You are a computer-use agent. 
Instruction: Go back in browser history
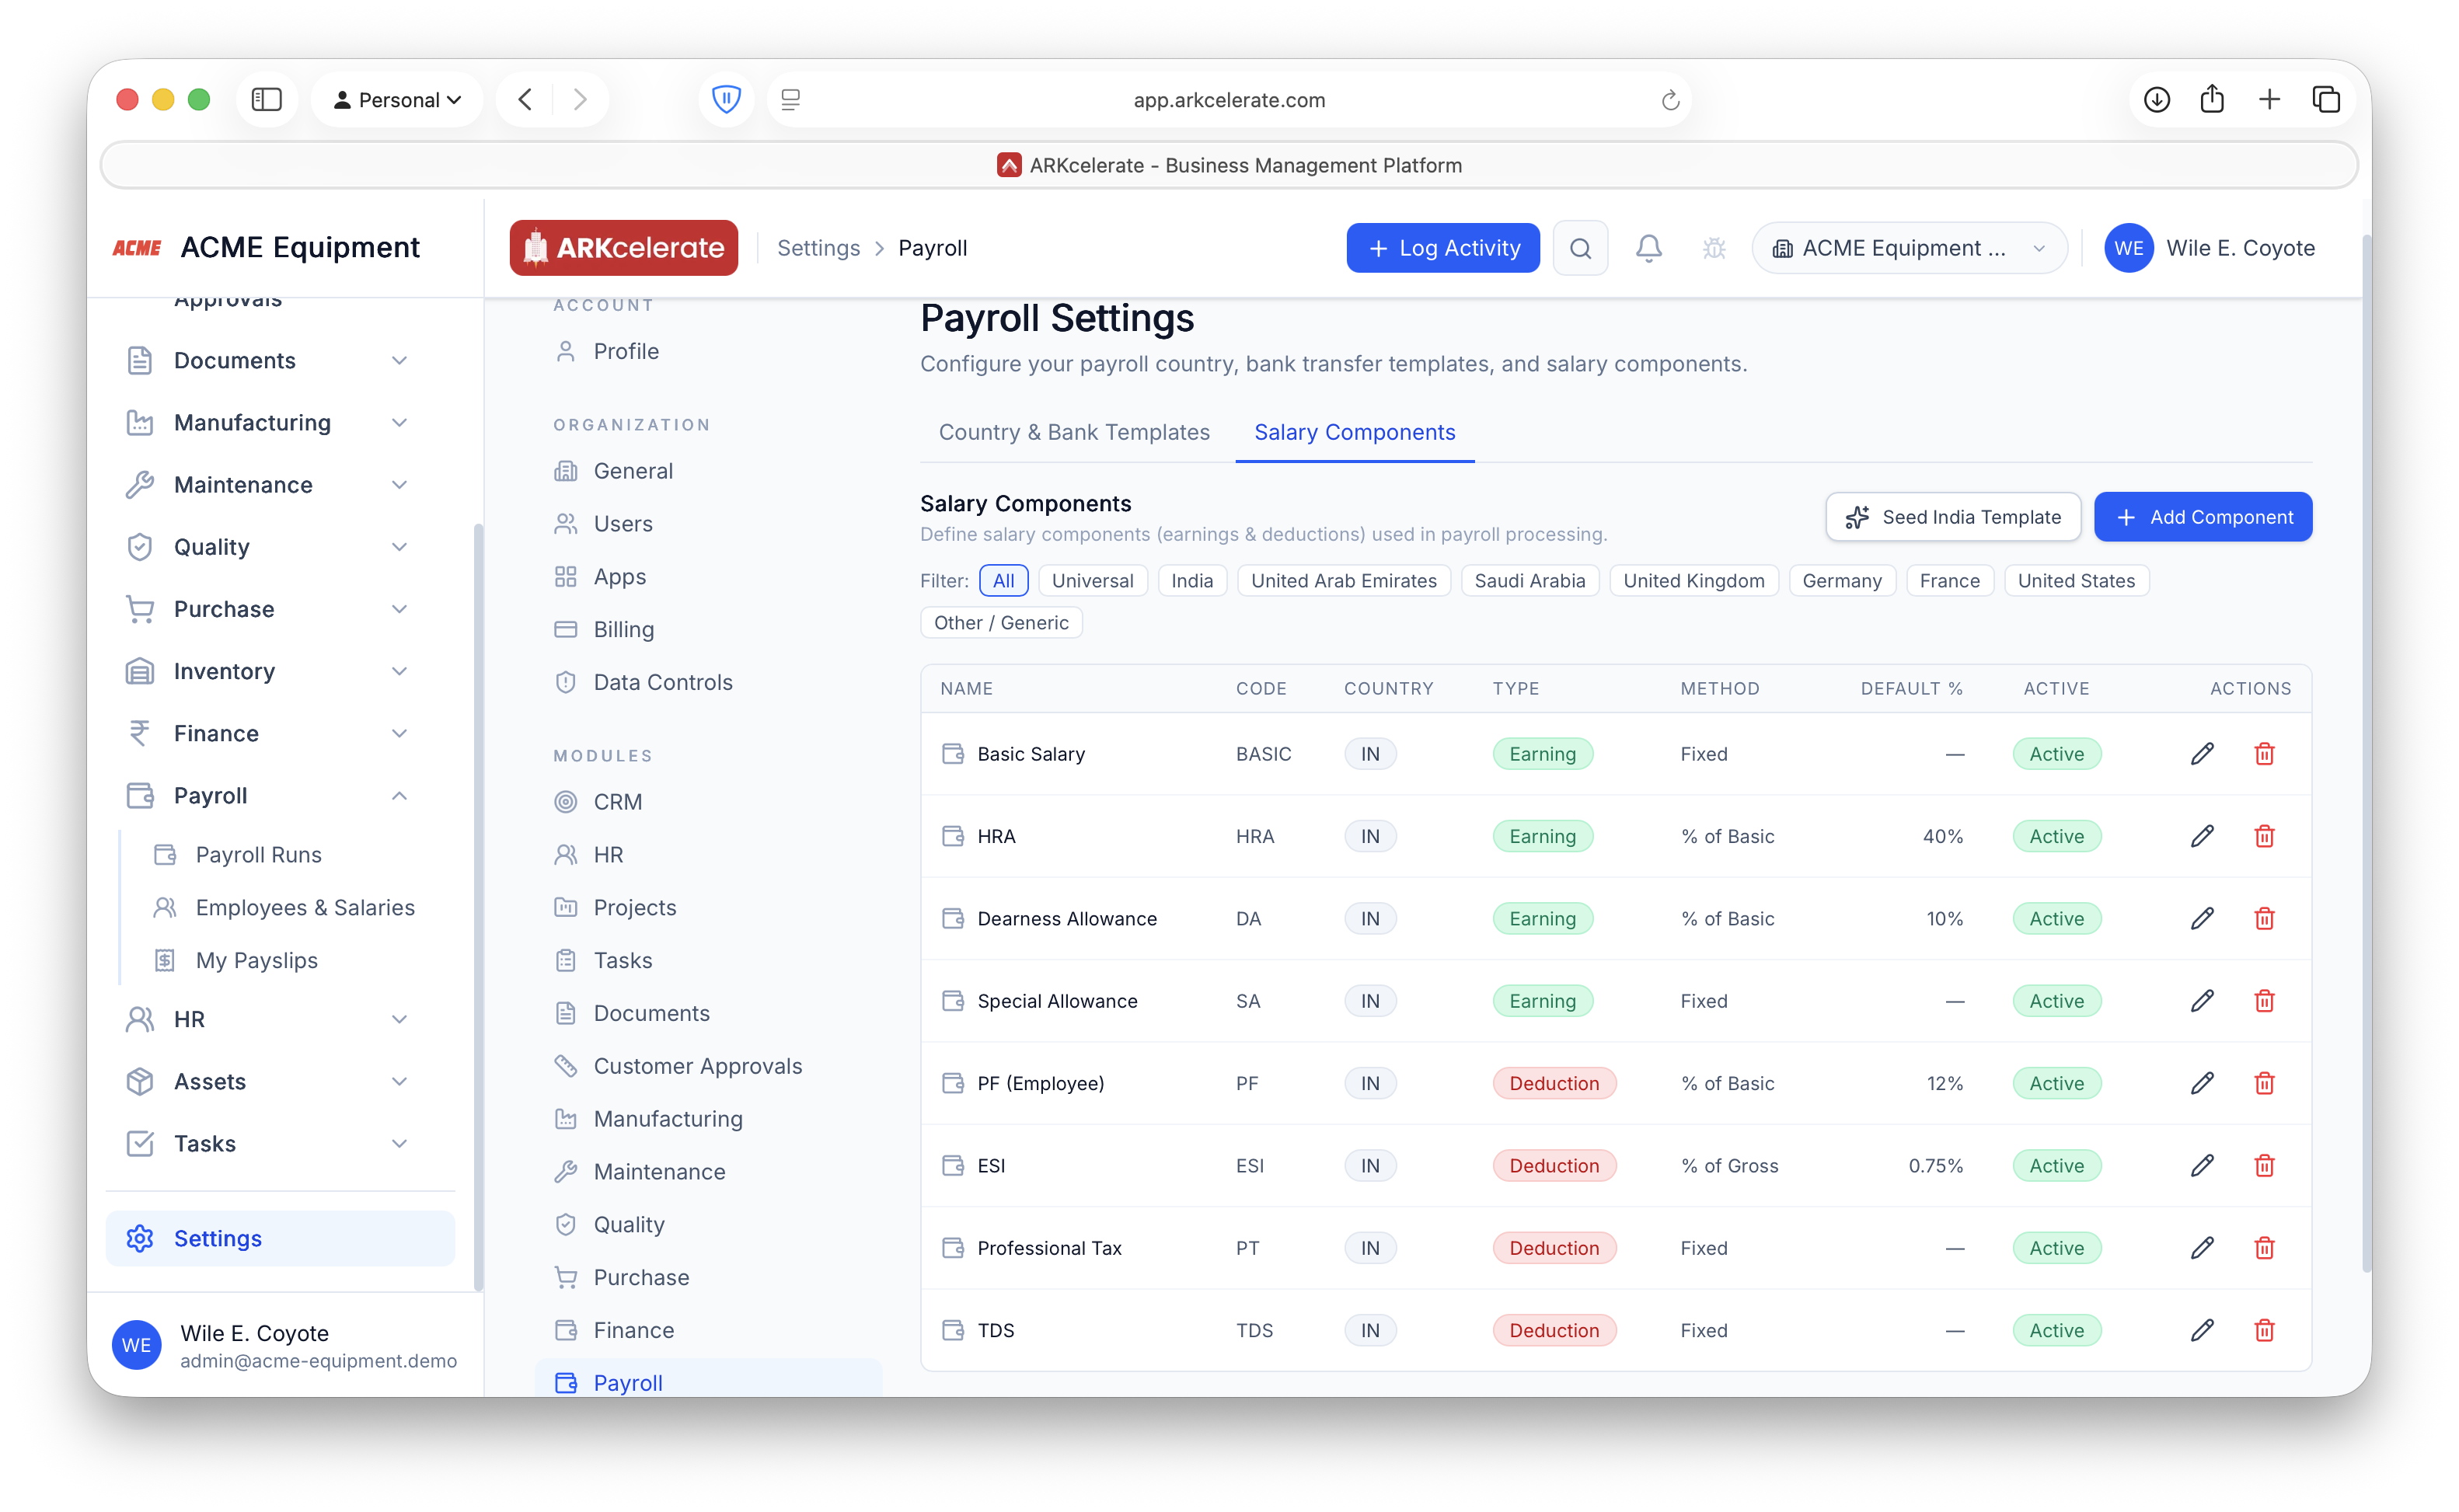pos(525,99)
